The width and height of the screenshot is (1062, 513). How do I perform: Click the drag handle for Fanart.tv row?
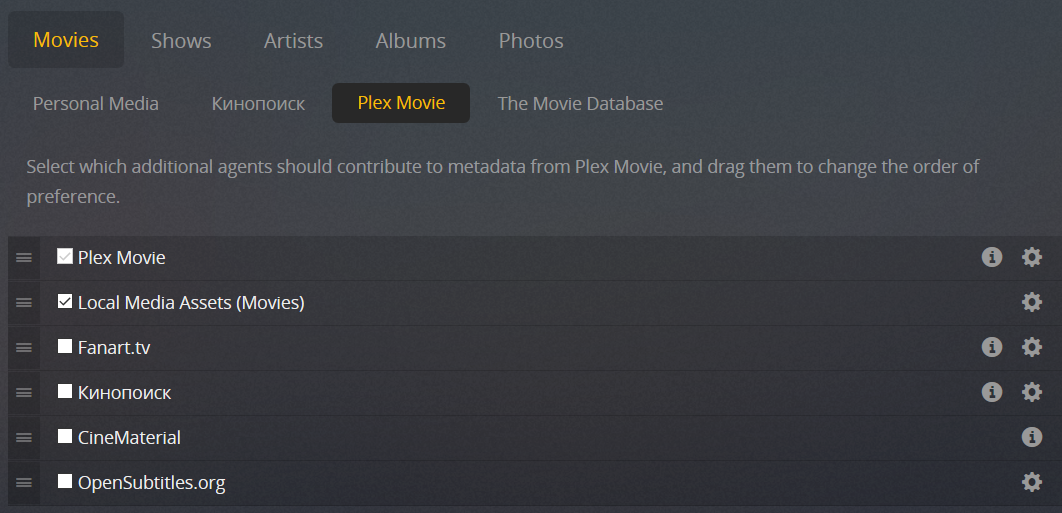click(24, 347)
